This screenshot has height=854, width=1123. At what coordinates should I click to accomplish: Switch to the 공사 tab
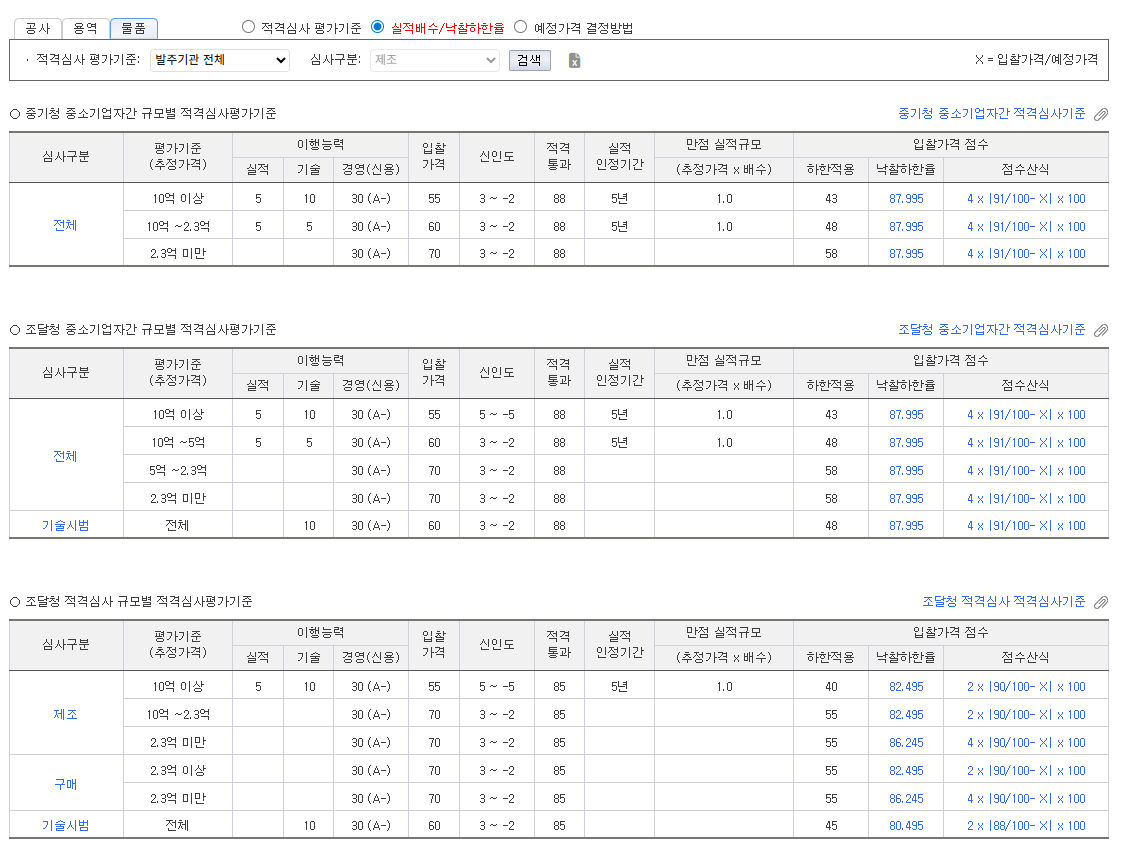tap(38, 29)
